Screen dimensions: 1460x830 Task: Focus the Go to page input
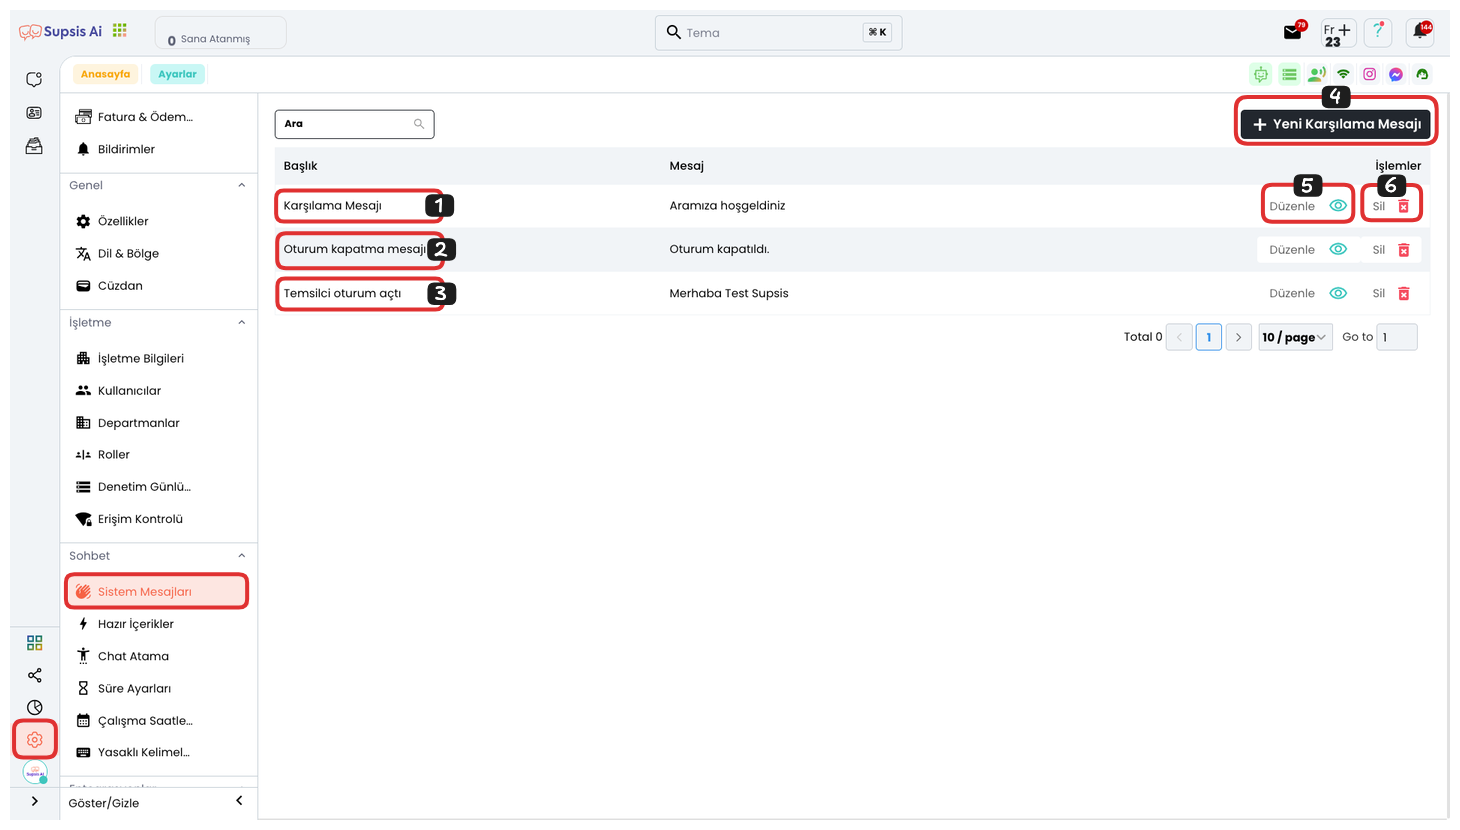click(x=1397, y=337)
